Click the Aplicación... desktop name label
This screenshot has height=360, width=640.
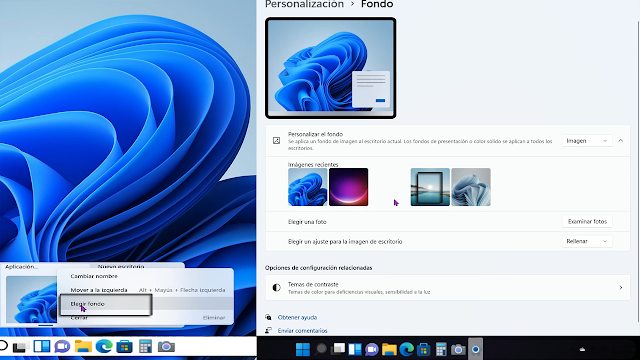point(21,267)
